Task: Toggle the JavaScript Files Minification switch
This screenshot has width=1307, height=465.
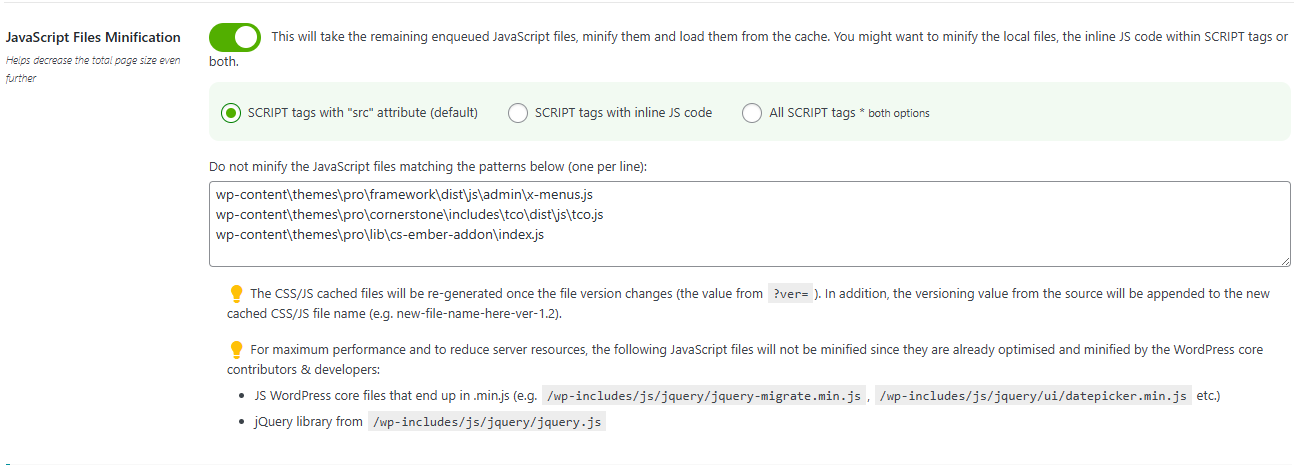Action: (x=234, y=38)
